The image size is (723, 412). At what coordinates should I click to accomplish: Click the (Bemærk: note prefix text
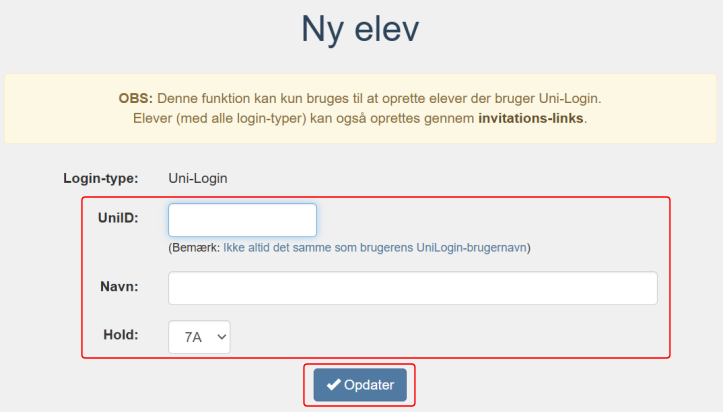194,247
